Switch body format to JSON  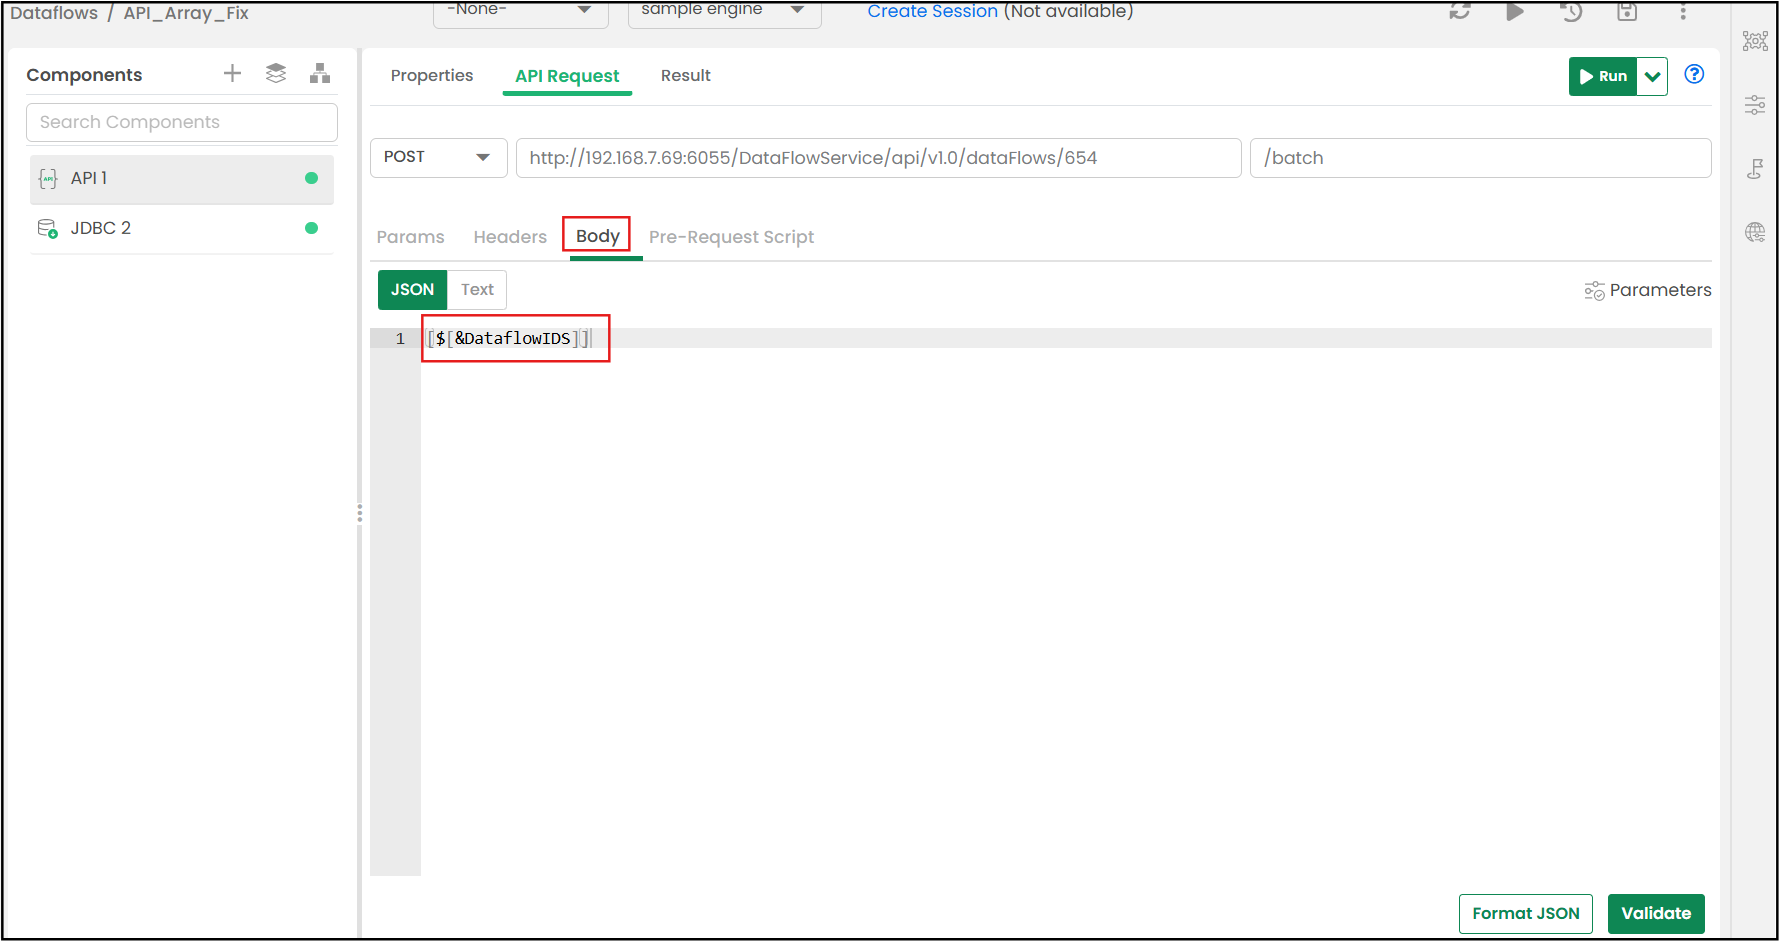[412, 290]
